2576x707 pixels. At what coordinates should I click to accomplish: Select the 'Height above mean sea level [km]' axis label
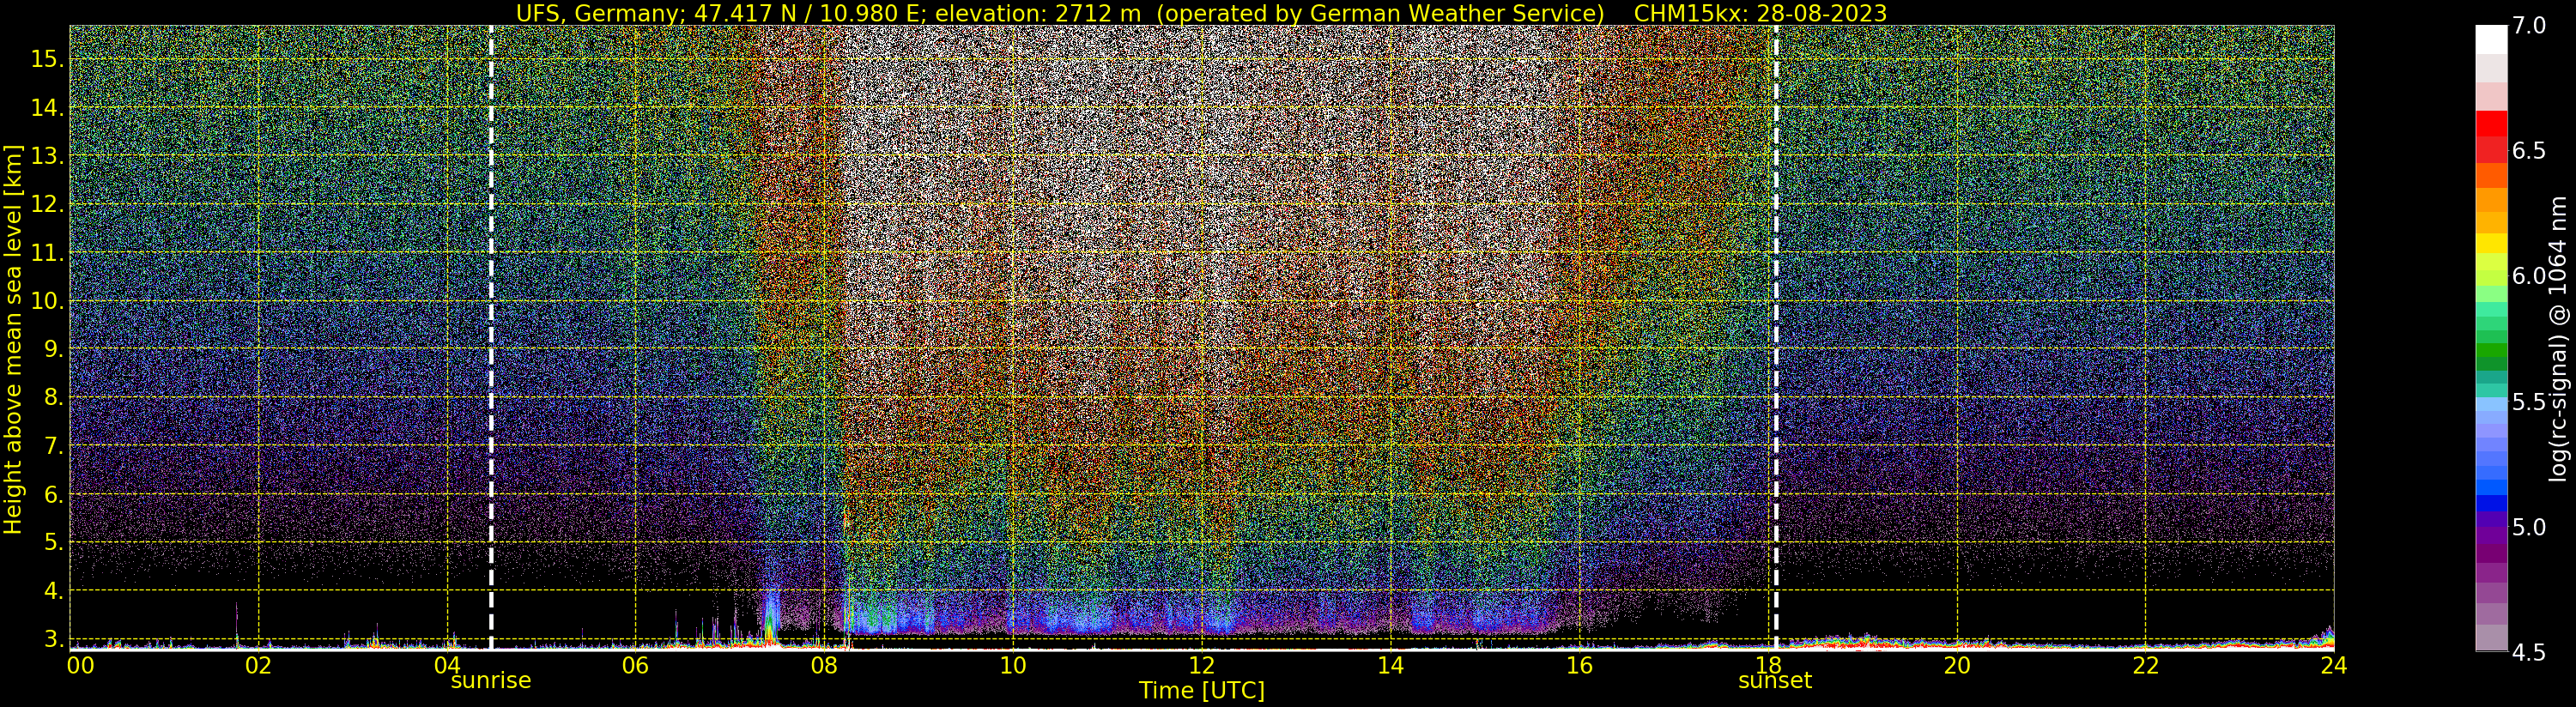tap(13, 340)
